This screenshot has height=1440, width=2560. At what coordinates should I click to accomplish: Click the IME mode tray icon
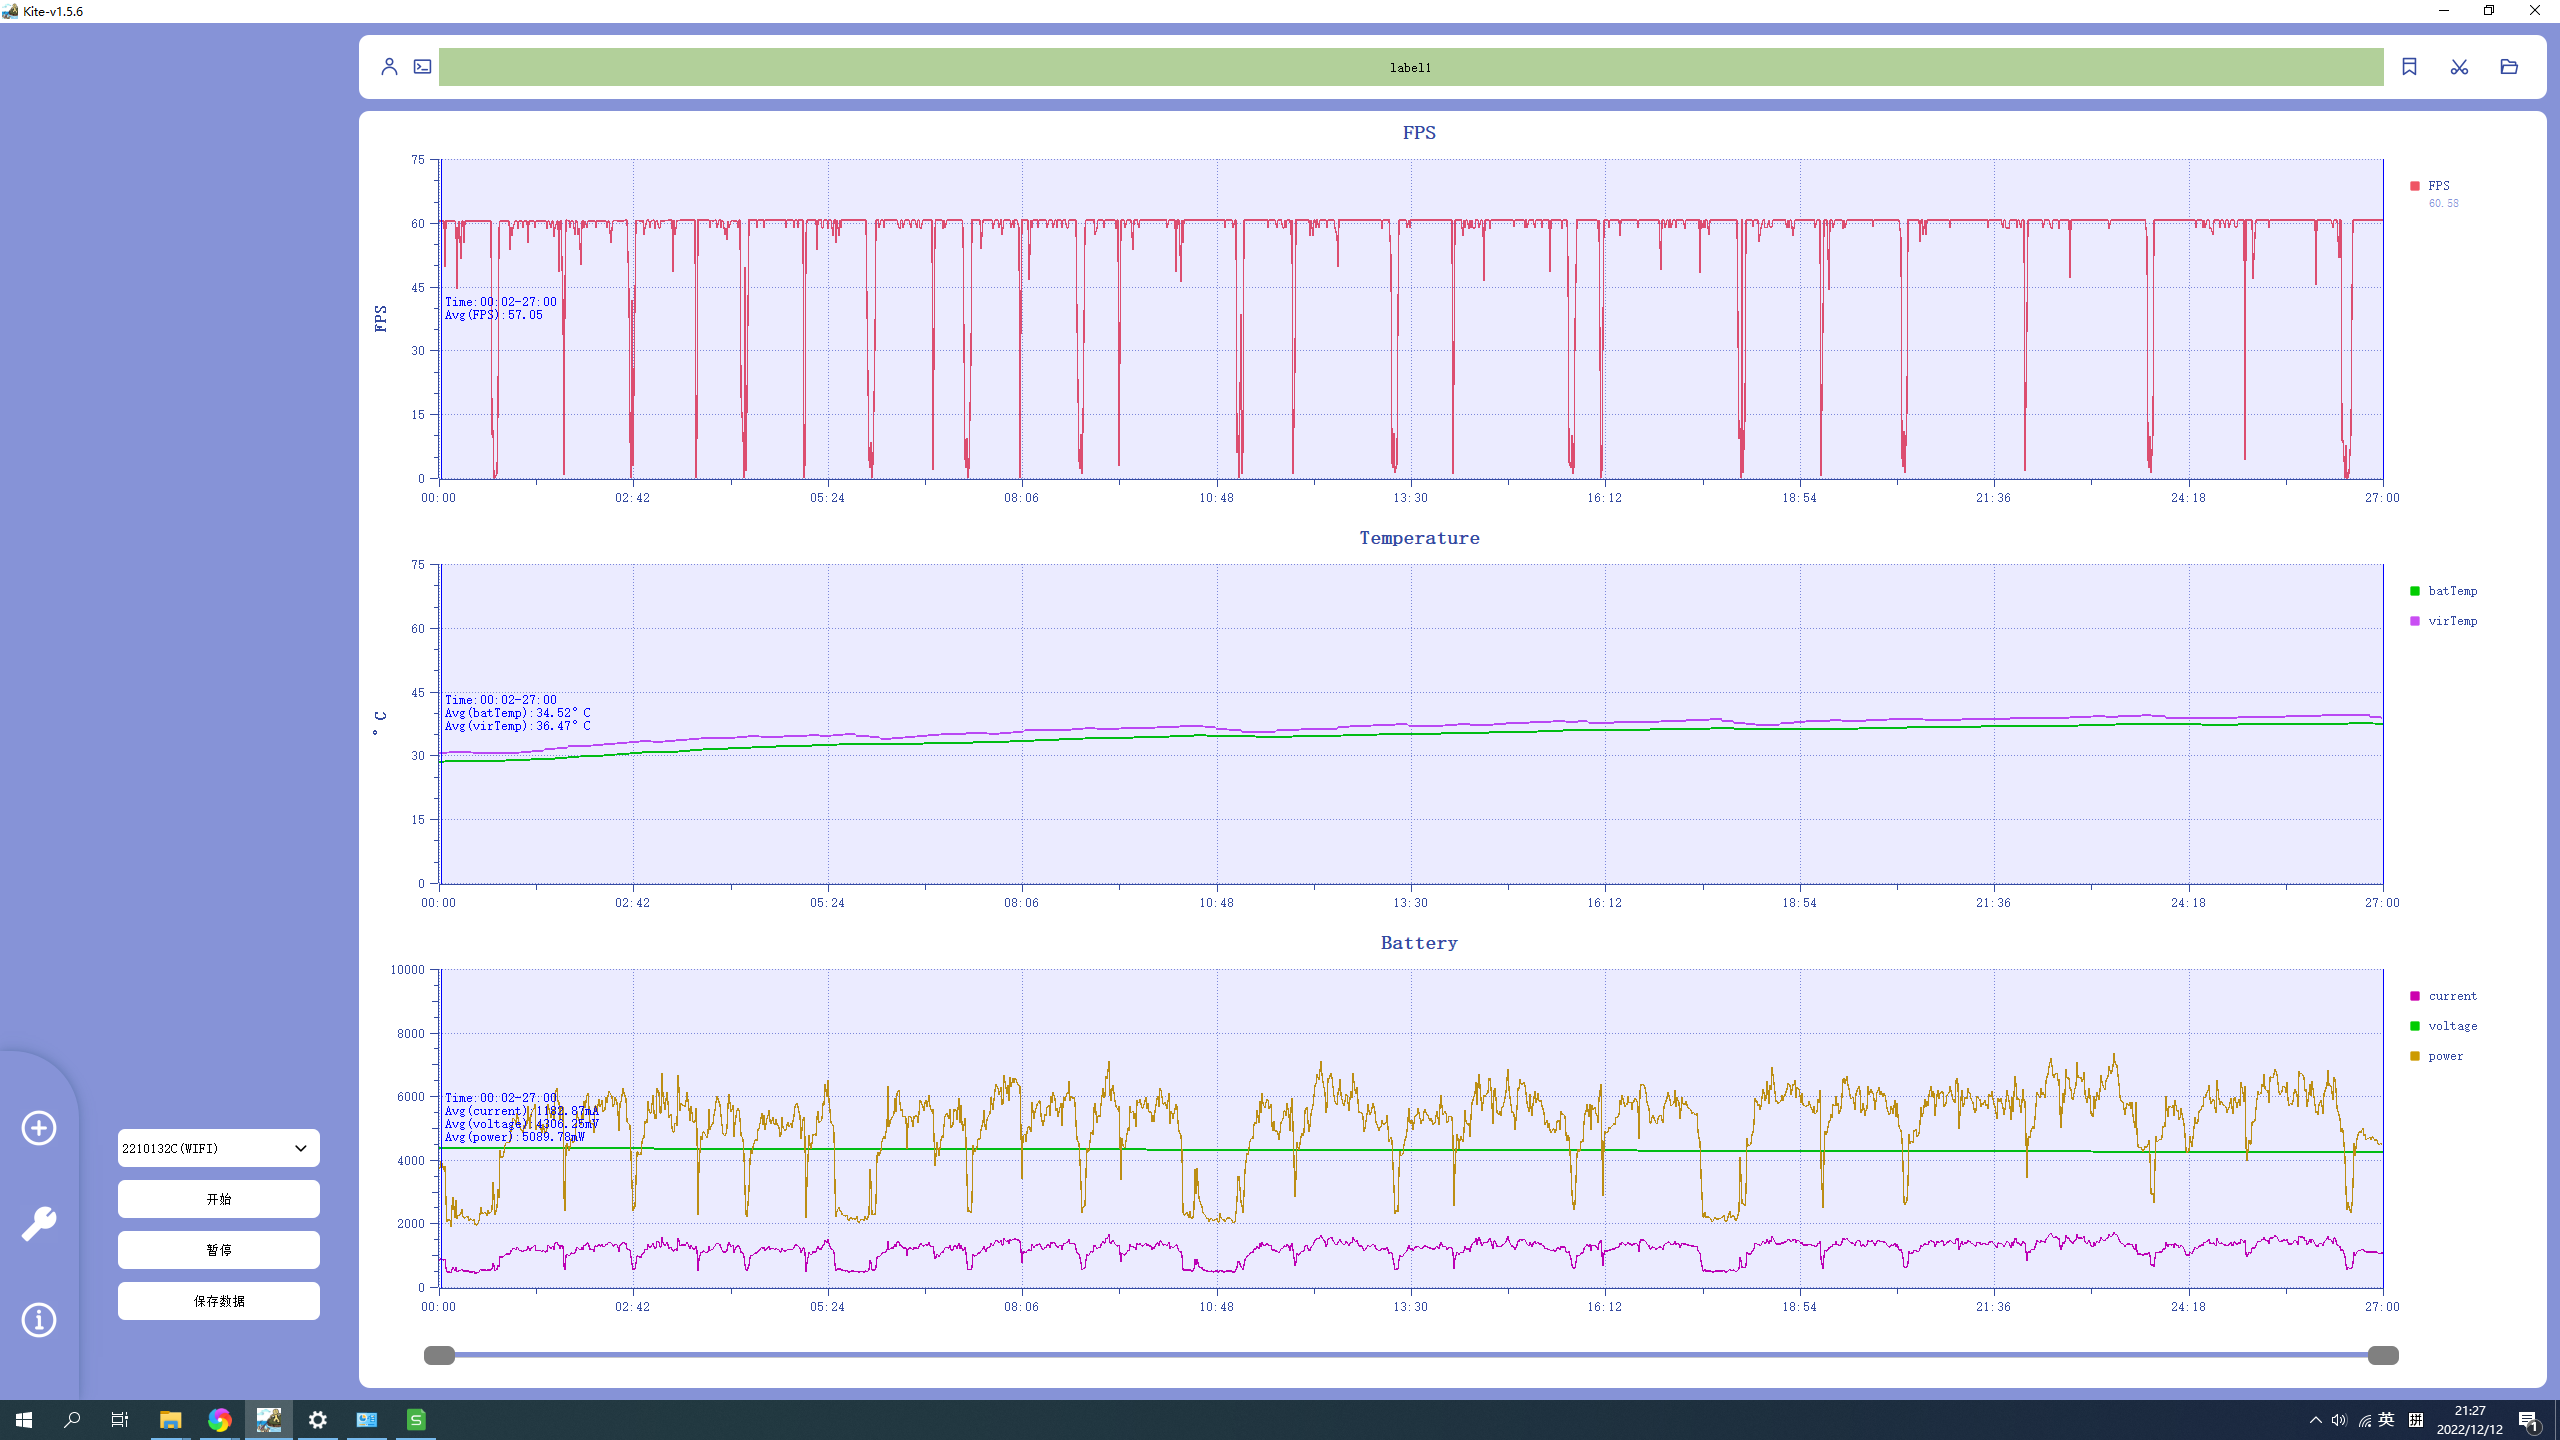[2416, 1420]
